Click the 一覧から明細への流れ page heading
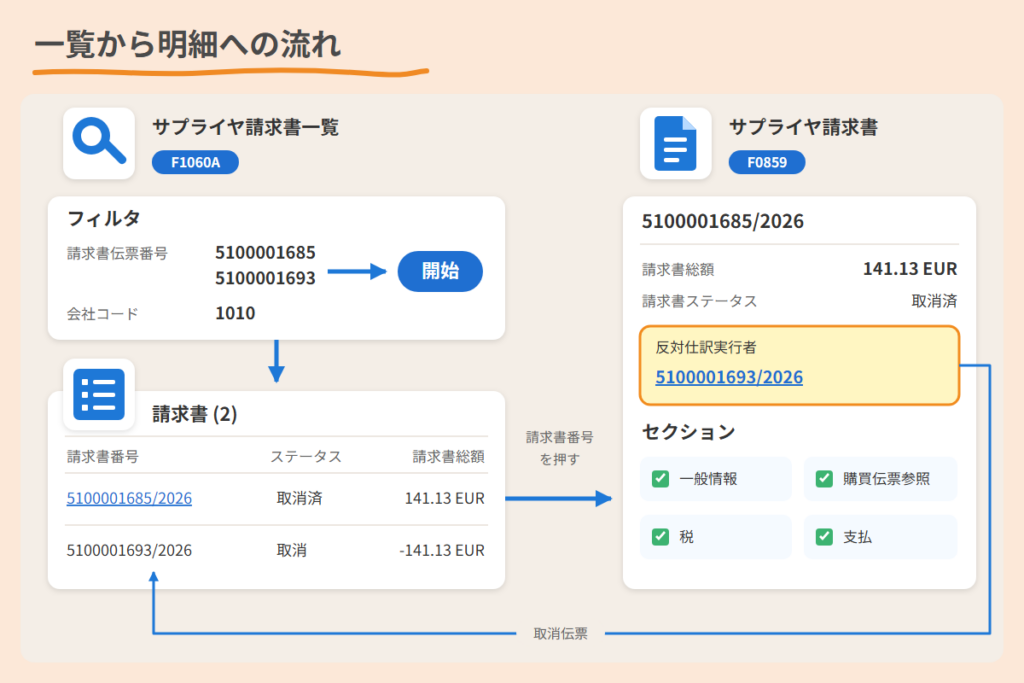The image size is (1024, 683). pos(187,44)
